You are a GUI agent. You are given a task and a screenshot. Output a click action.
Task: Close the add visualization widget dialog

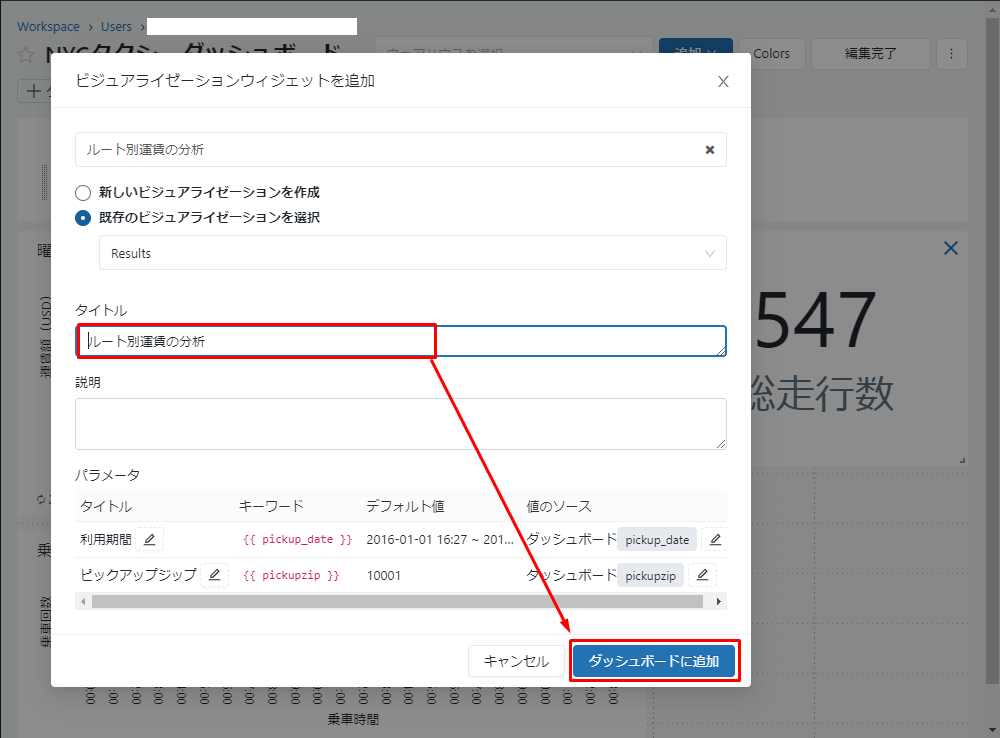tap(723, 81)
